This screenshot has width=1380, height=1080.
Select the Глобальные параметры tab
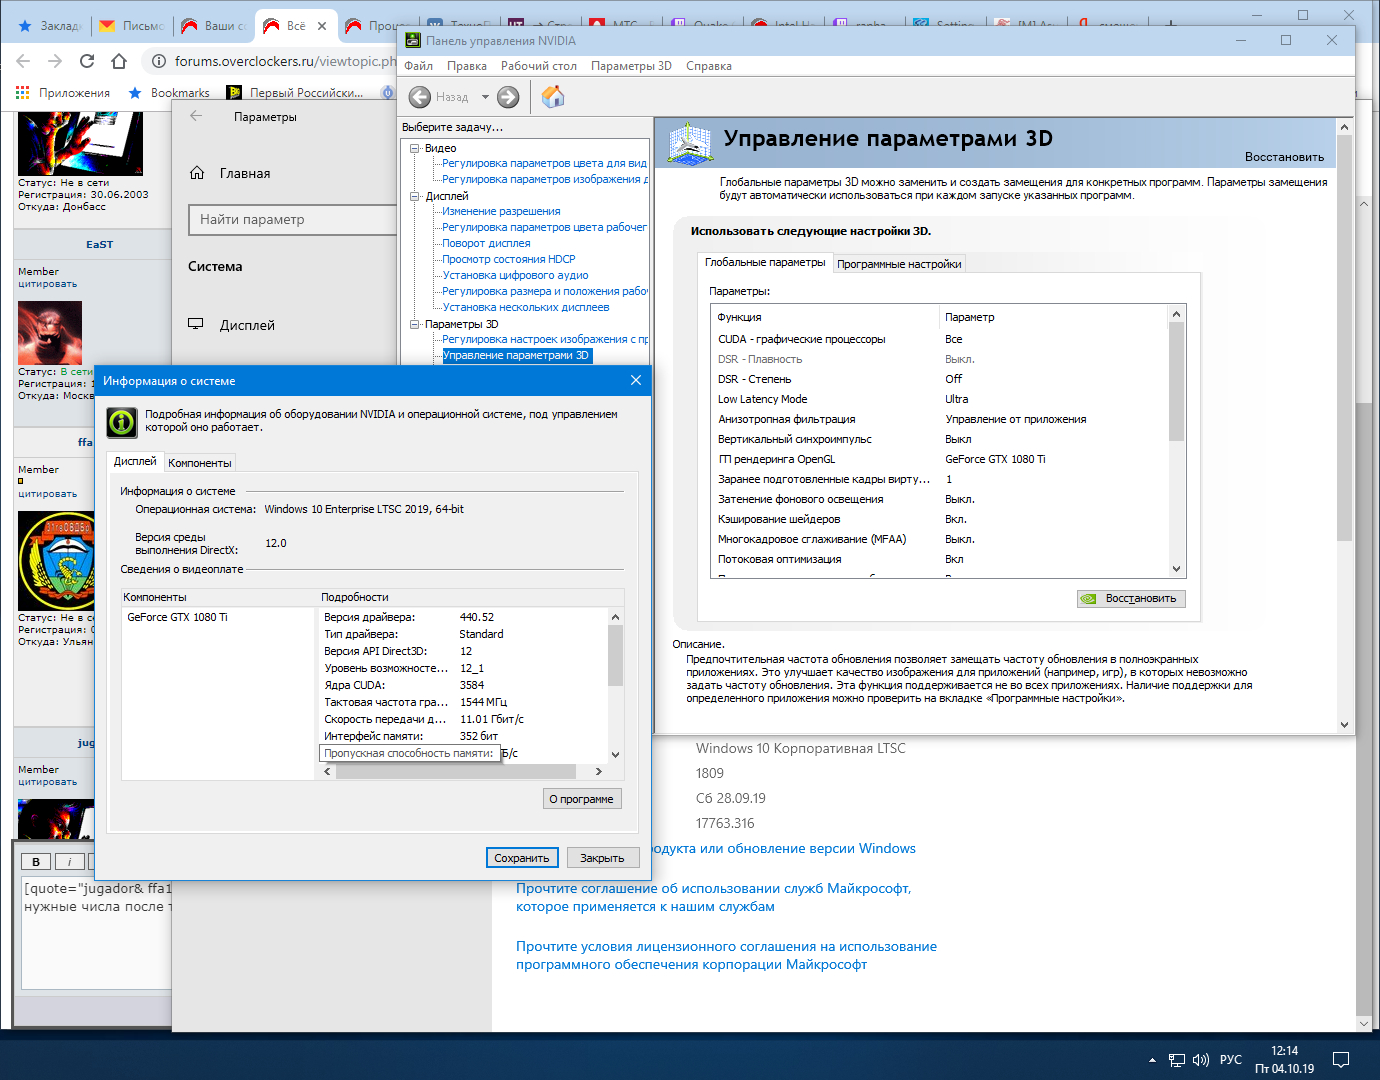pyautogui.click(x=765, y=262)
